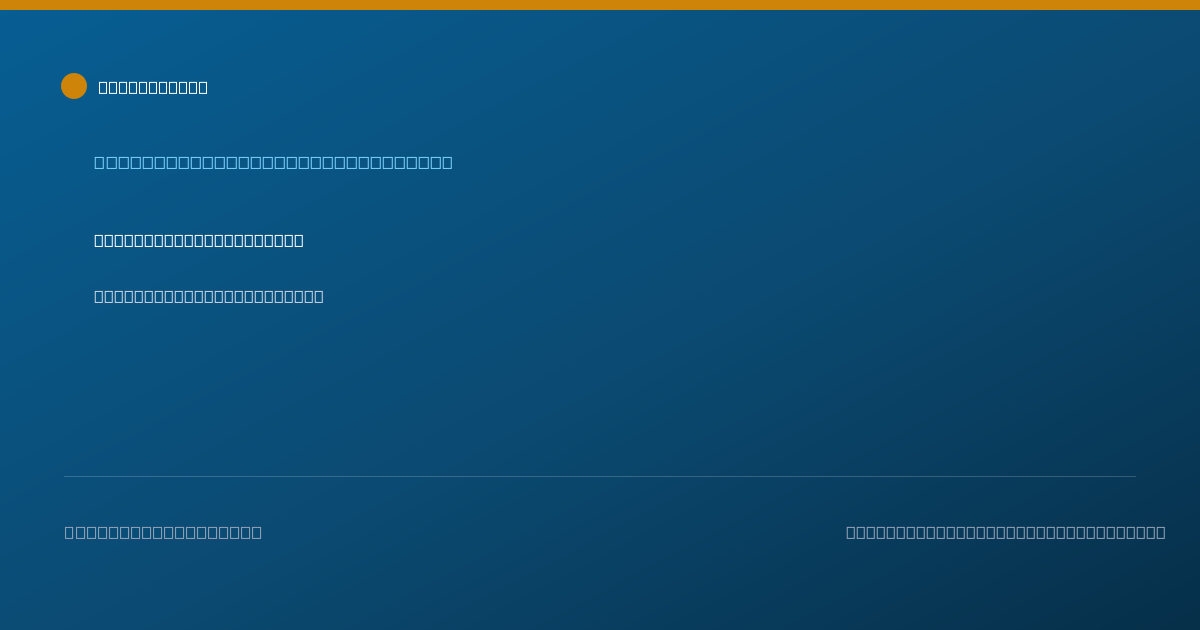
Task: Click the light blue headline text line
Action: tap(273, 162)
